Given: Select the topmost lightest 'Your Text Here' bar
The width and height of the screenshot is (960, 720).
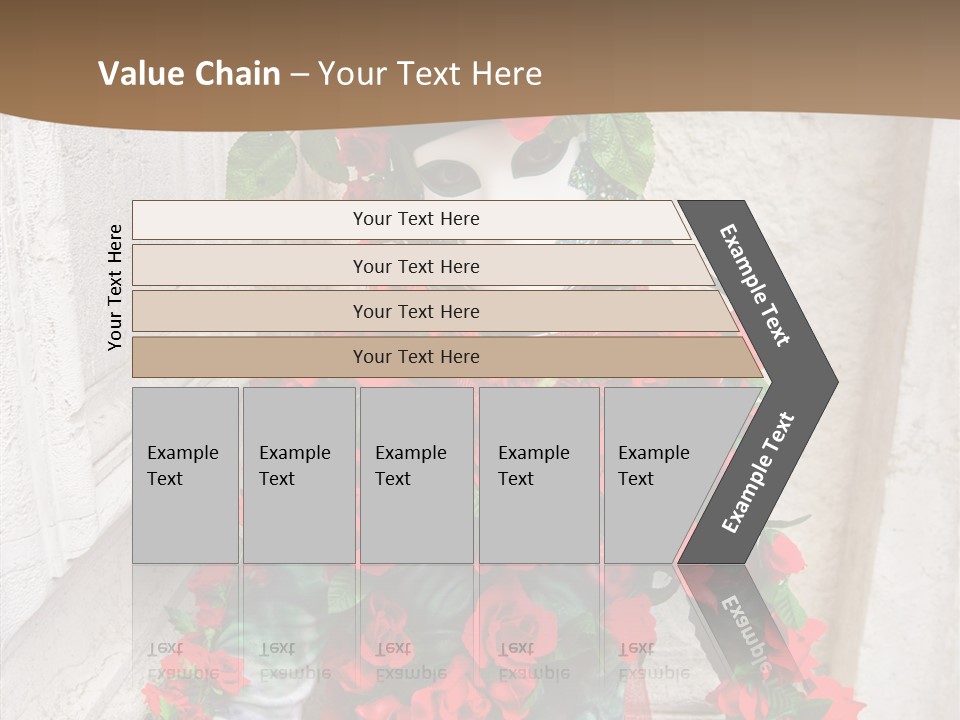Looking at the screenshot, I should pyautogui.click(x=416, y=219).
